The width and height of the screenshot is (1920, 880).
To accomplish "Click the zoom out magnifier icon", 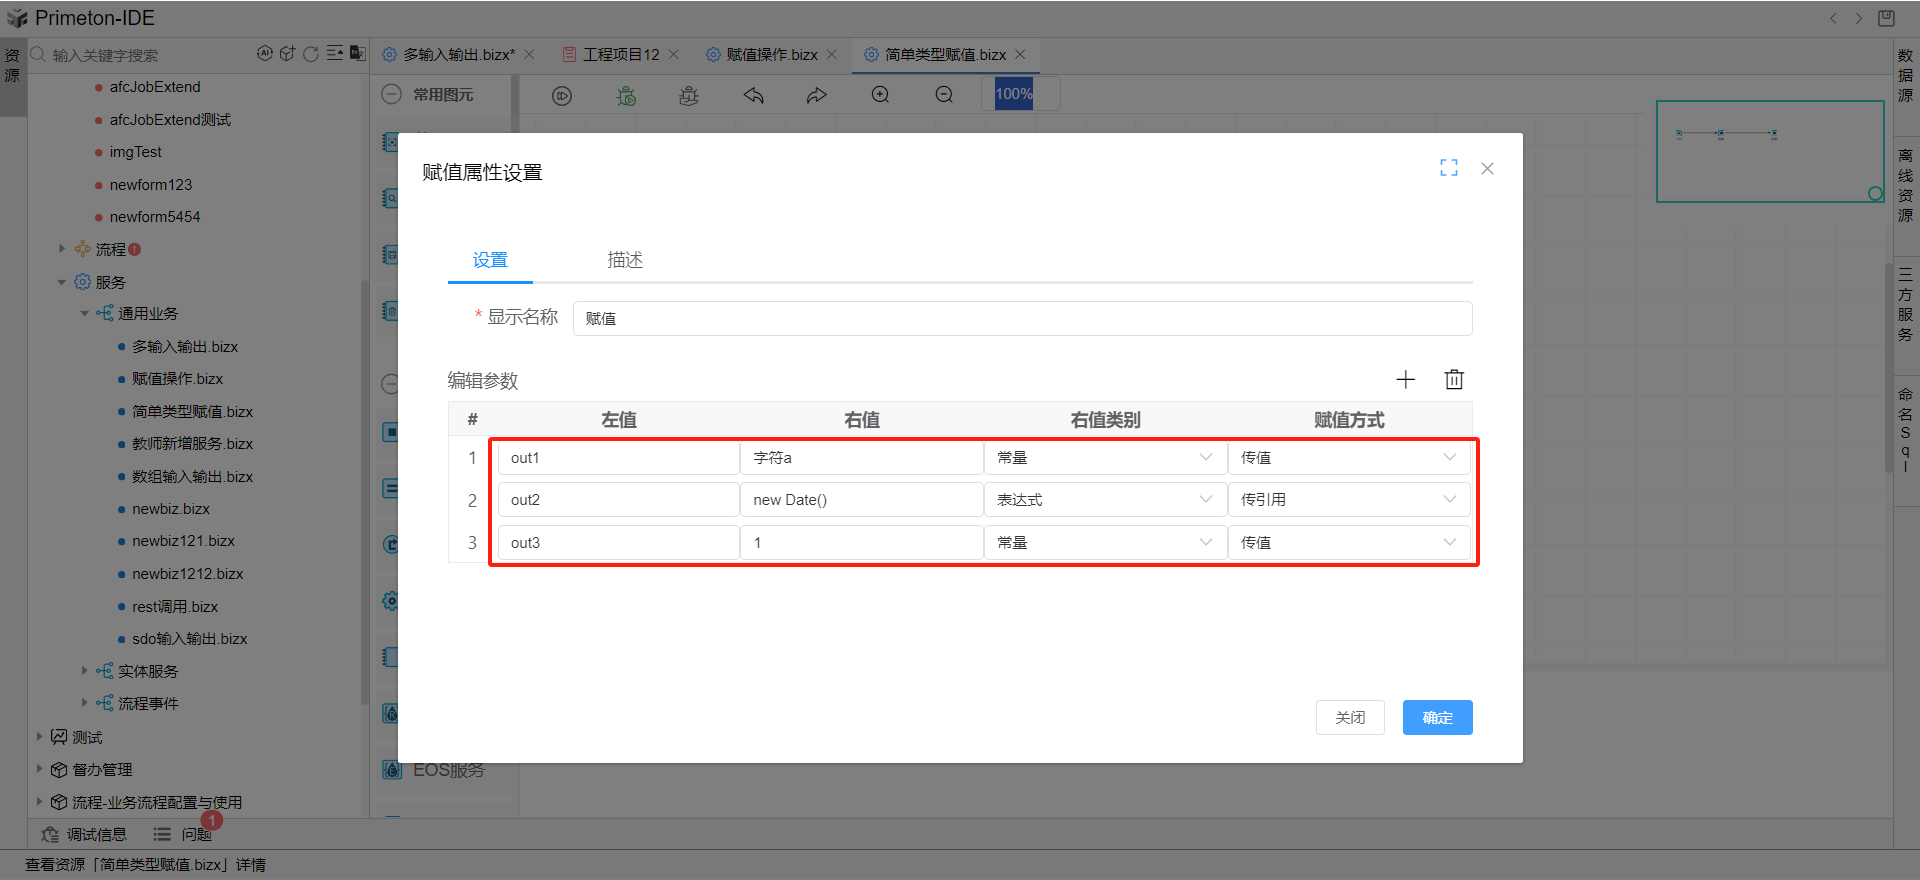I will tap(944, 95).
